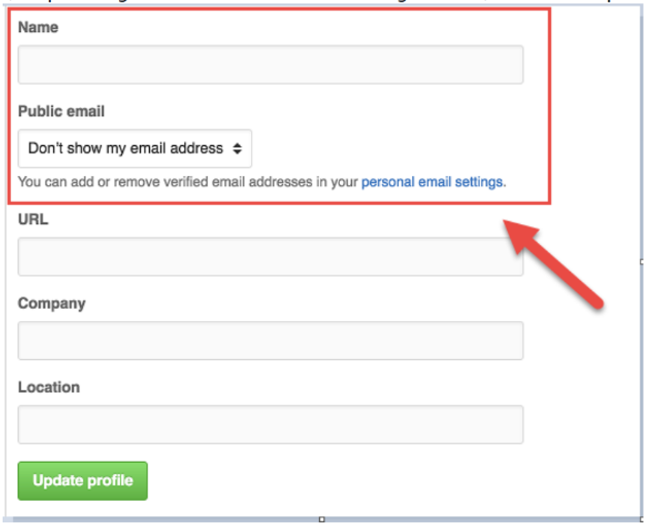Open the personal email settings link
Screen dimensions: 650x528
pos(432,182)
